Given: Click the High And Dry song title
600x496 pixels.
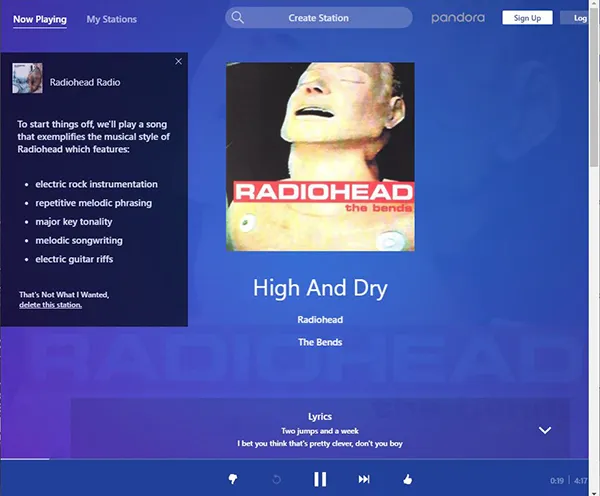Looking at the screenshot, I should (x=320, y=288).
